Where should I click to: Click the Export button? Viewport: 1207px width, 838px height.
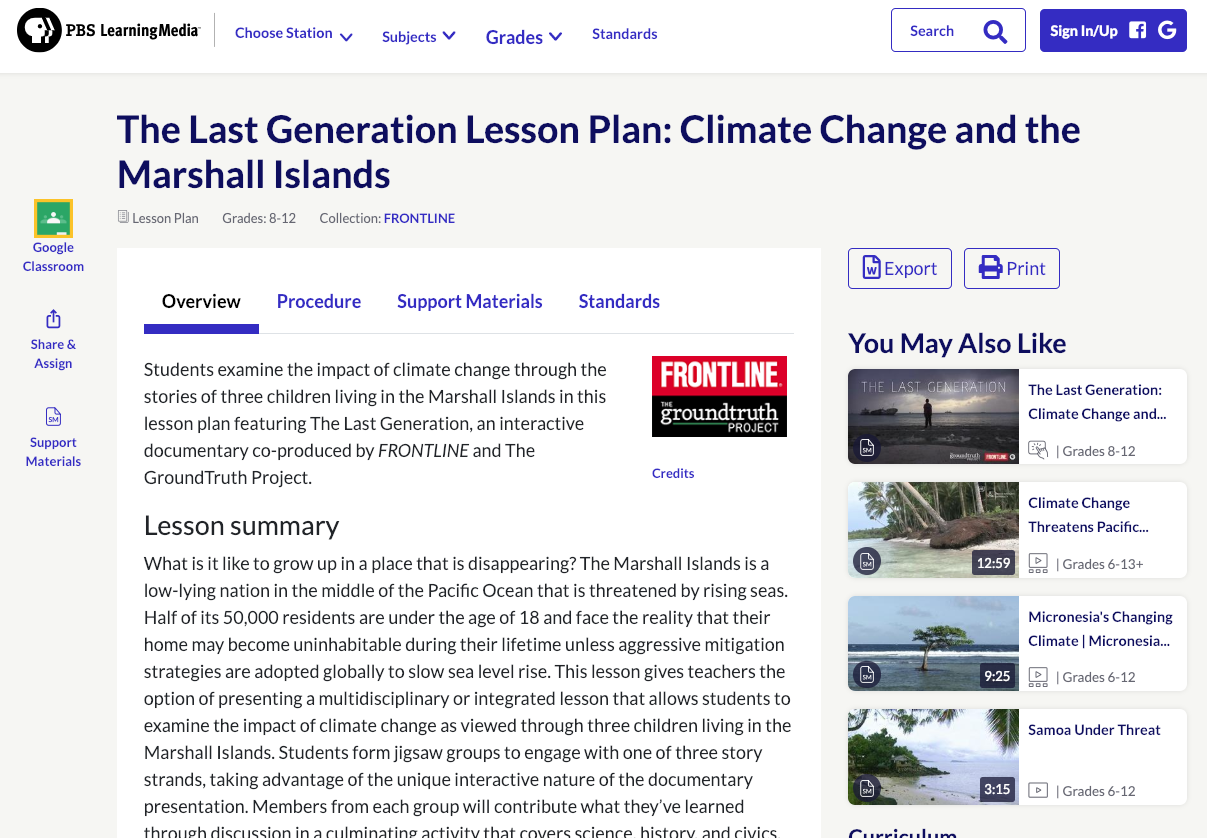click(x=899, y=268)
